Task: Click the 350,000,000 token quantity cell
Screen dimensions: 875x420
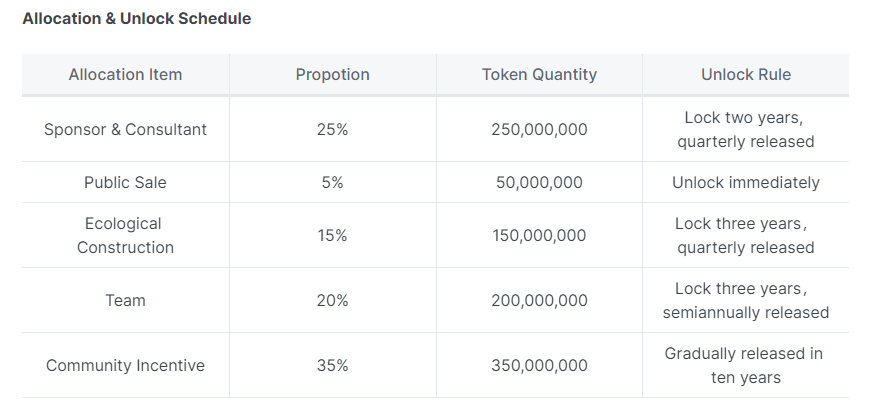Action: [x=539, y=366]
